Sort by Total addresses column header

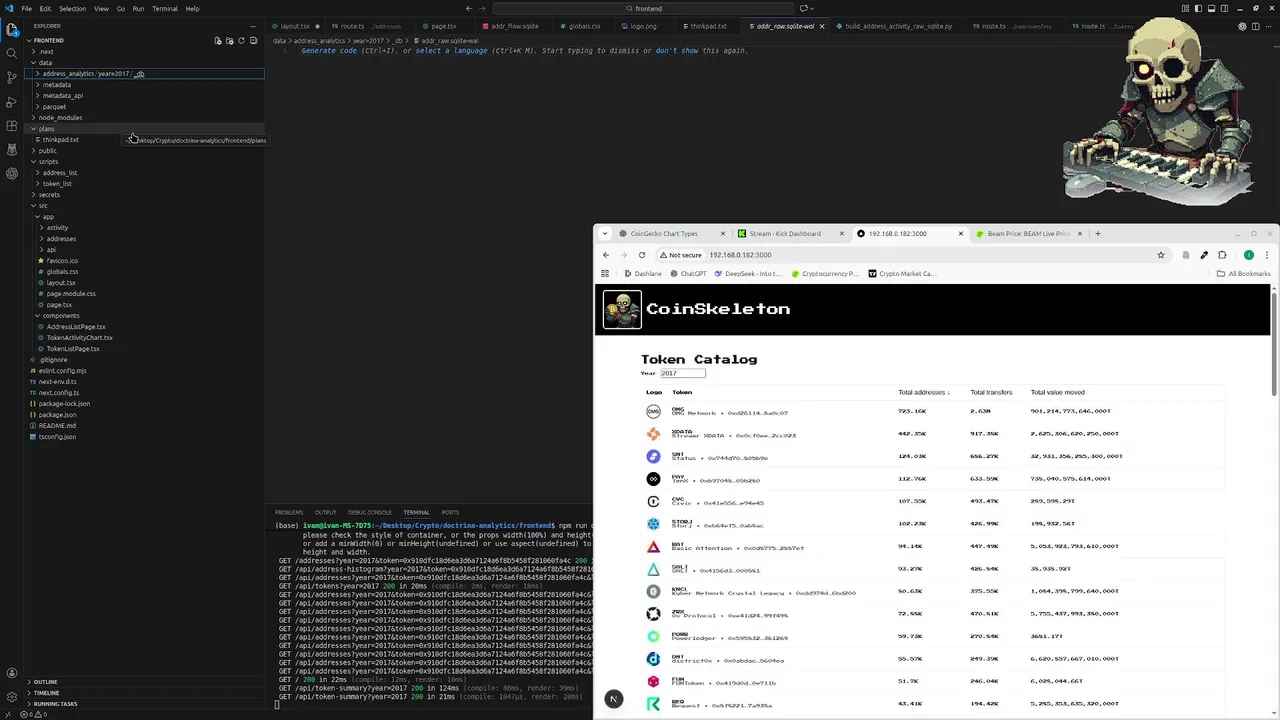click(924, 392)
